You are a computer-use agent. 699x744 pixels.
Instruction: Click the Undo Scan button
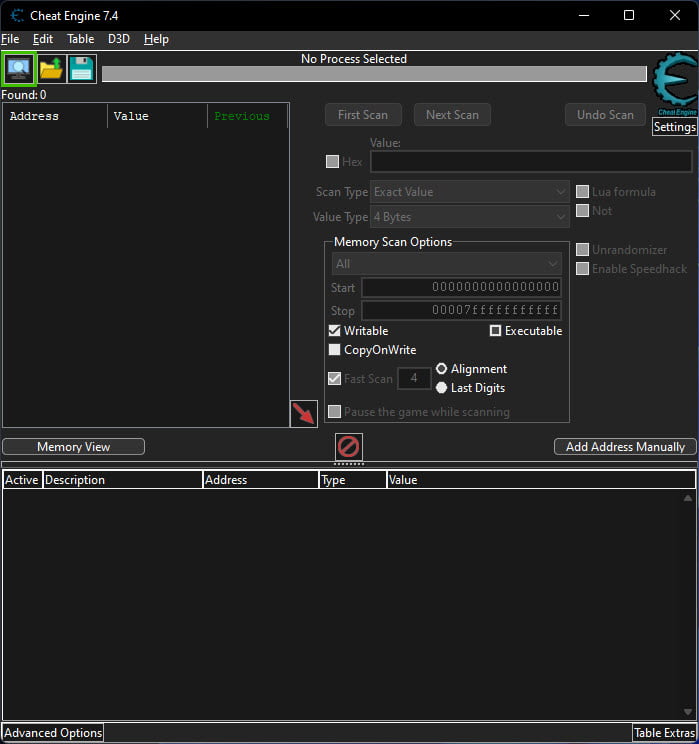[605, 115]
